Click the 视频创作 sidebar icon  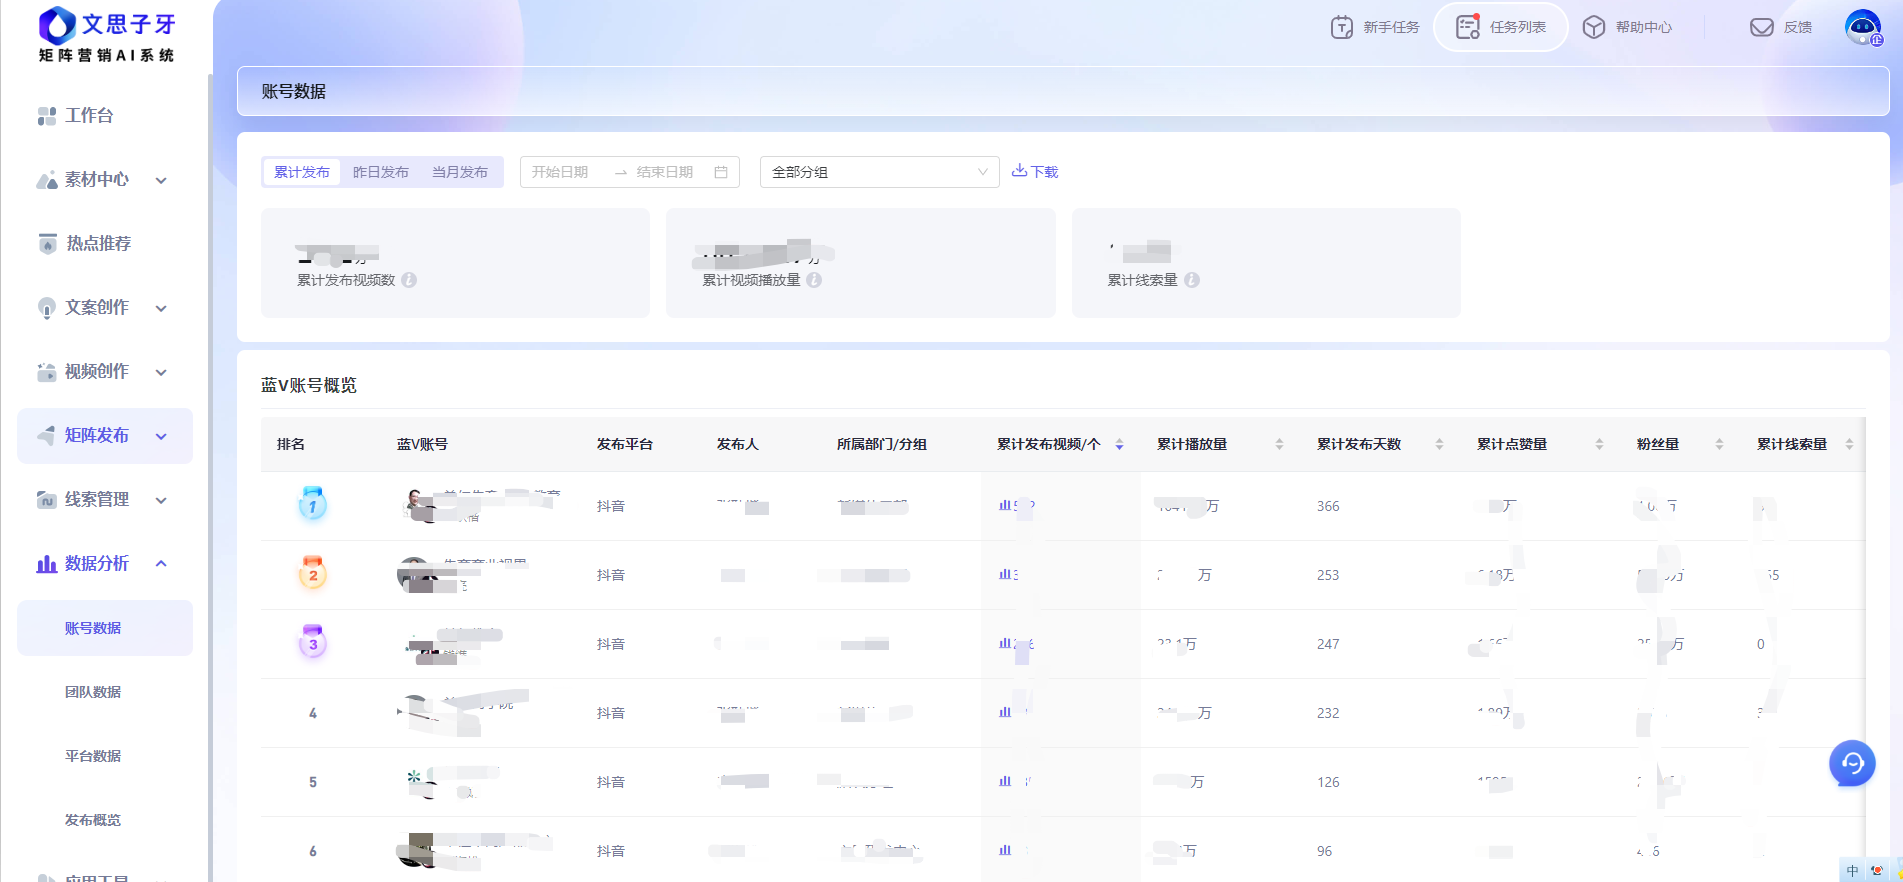click(47, 372)
